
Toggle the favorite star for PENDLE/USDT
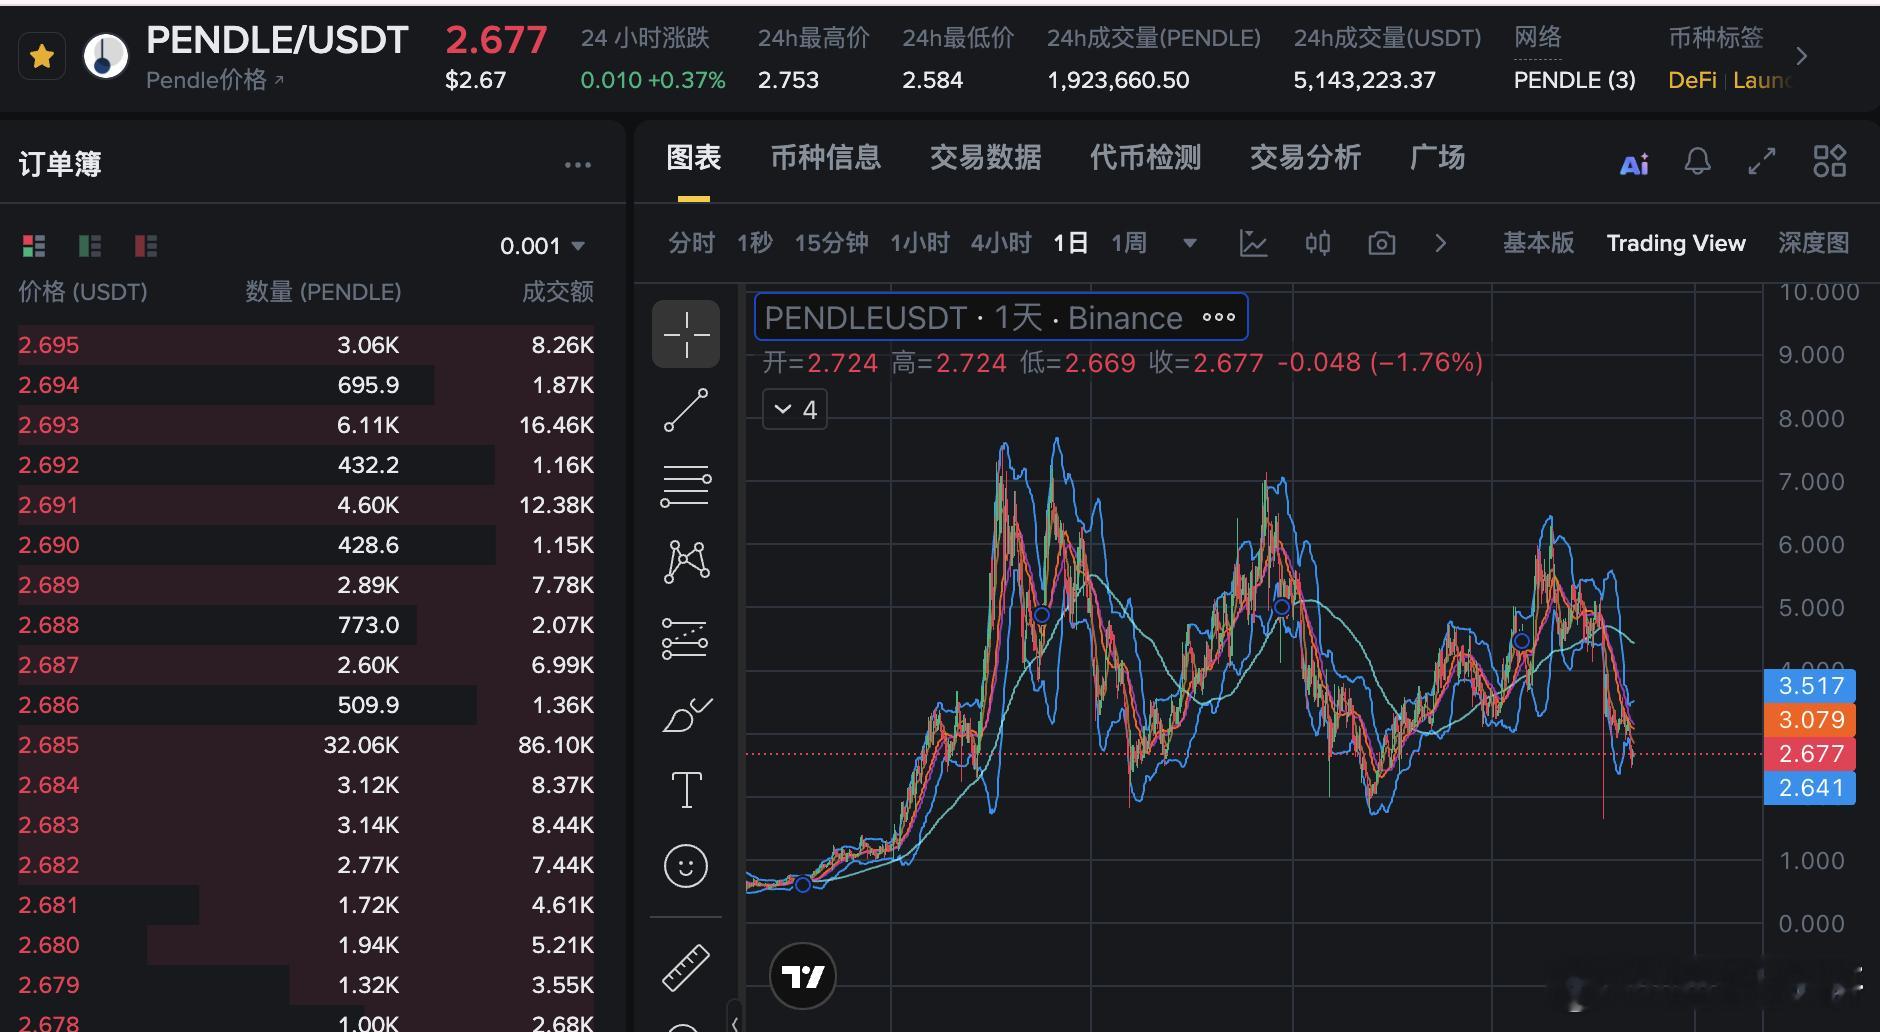pyautogui.click(x=41, y=55)
